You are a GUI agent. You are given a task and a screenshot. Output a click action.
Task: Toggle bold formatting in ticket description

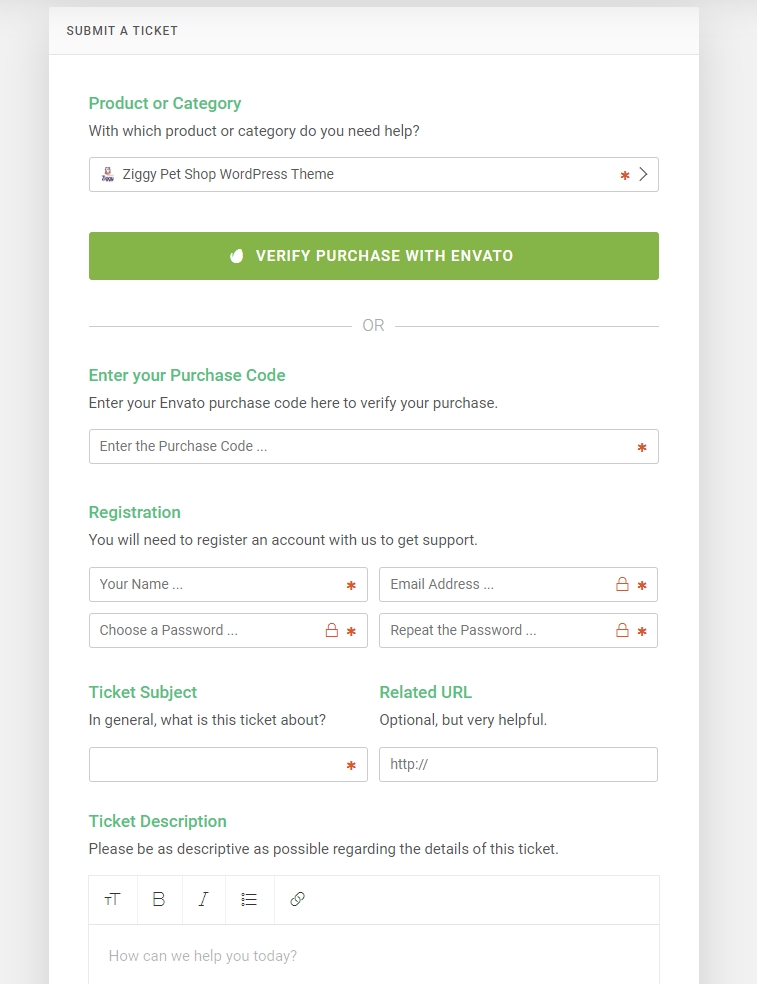tap(159, 900)
